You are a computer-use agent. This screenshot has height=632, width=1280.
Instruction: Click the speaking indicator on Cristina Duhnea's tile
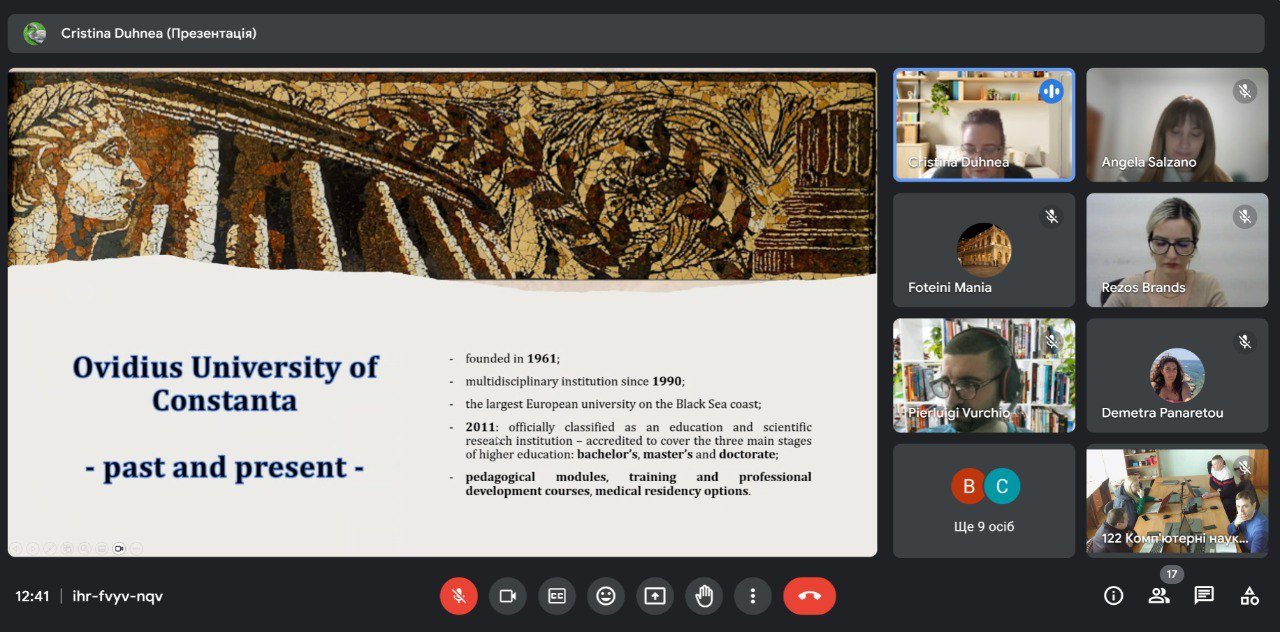pos(1050,91)
